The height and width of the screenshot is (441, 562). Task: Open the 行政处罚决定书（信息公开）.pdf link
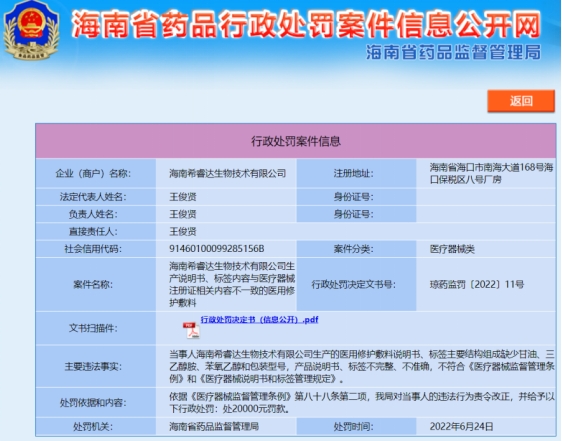(259, 319)
